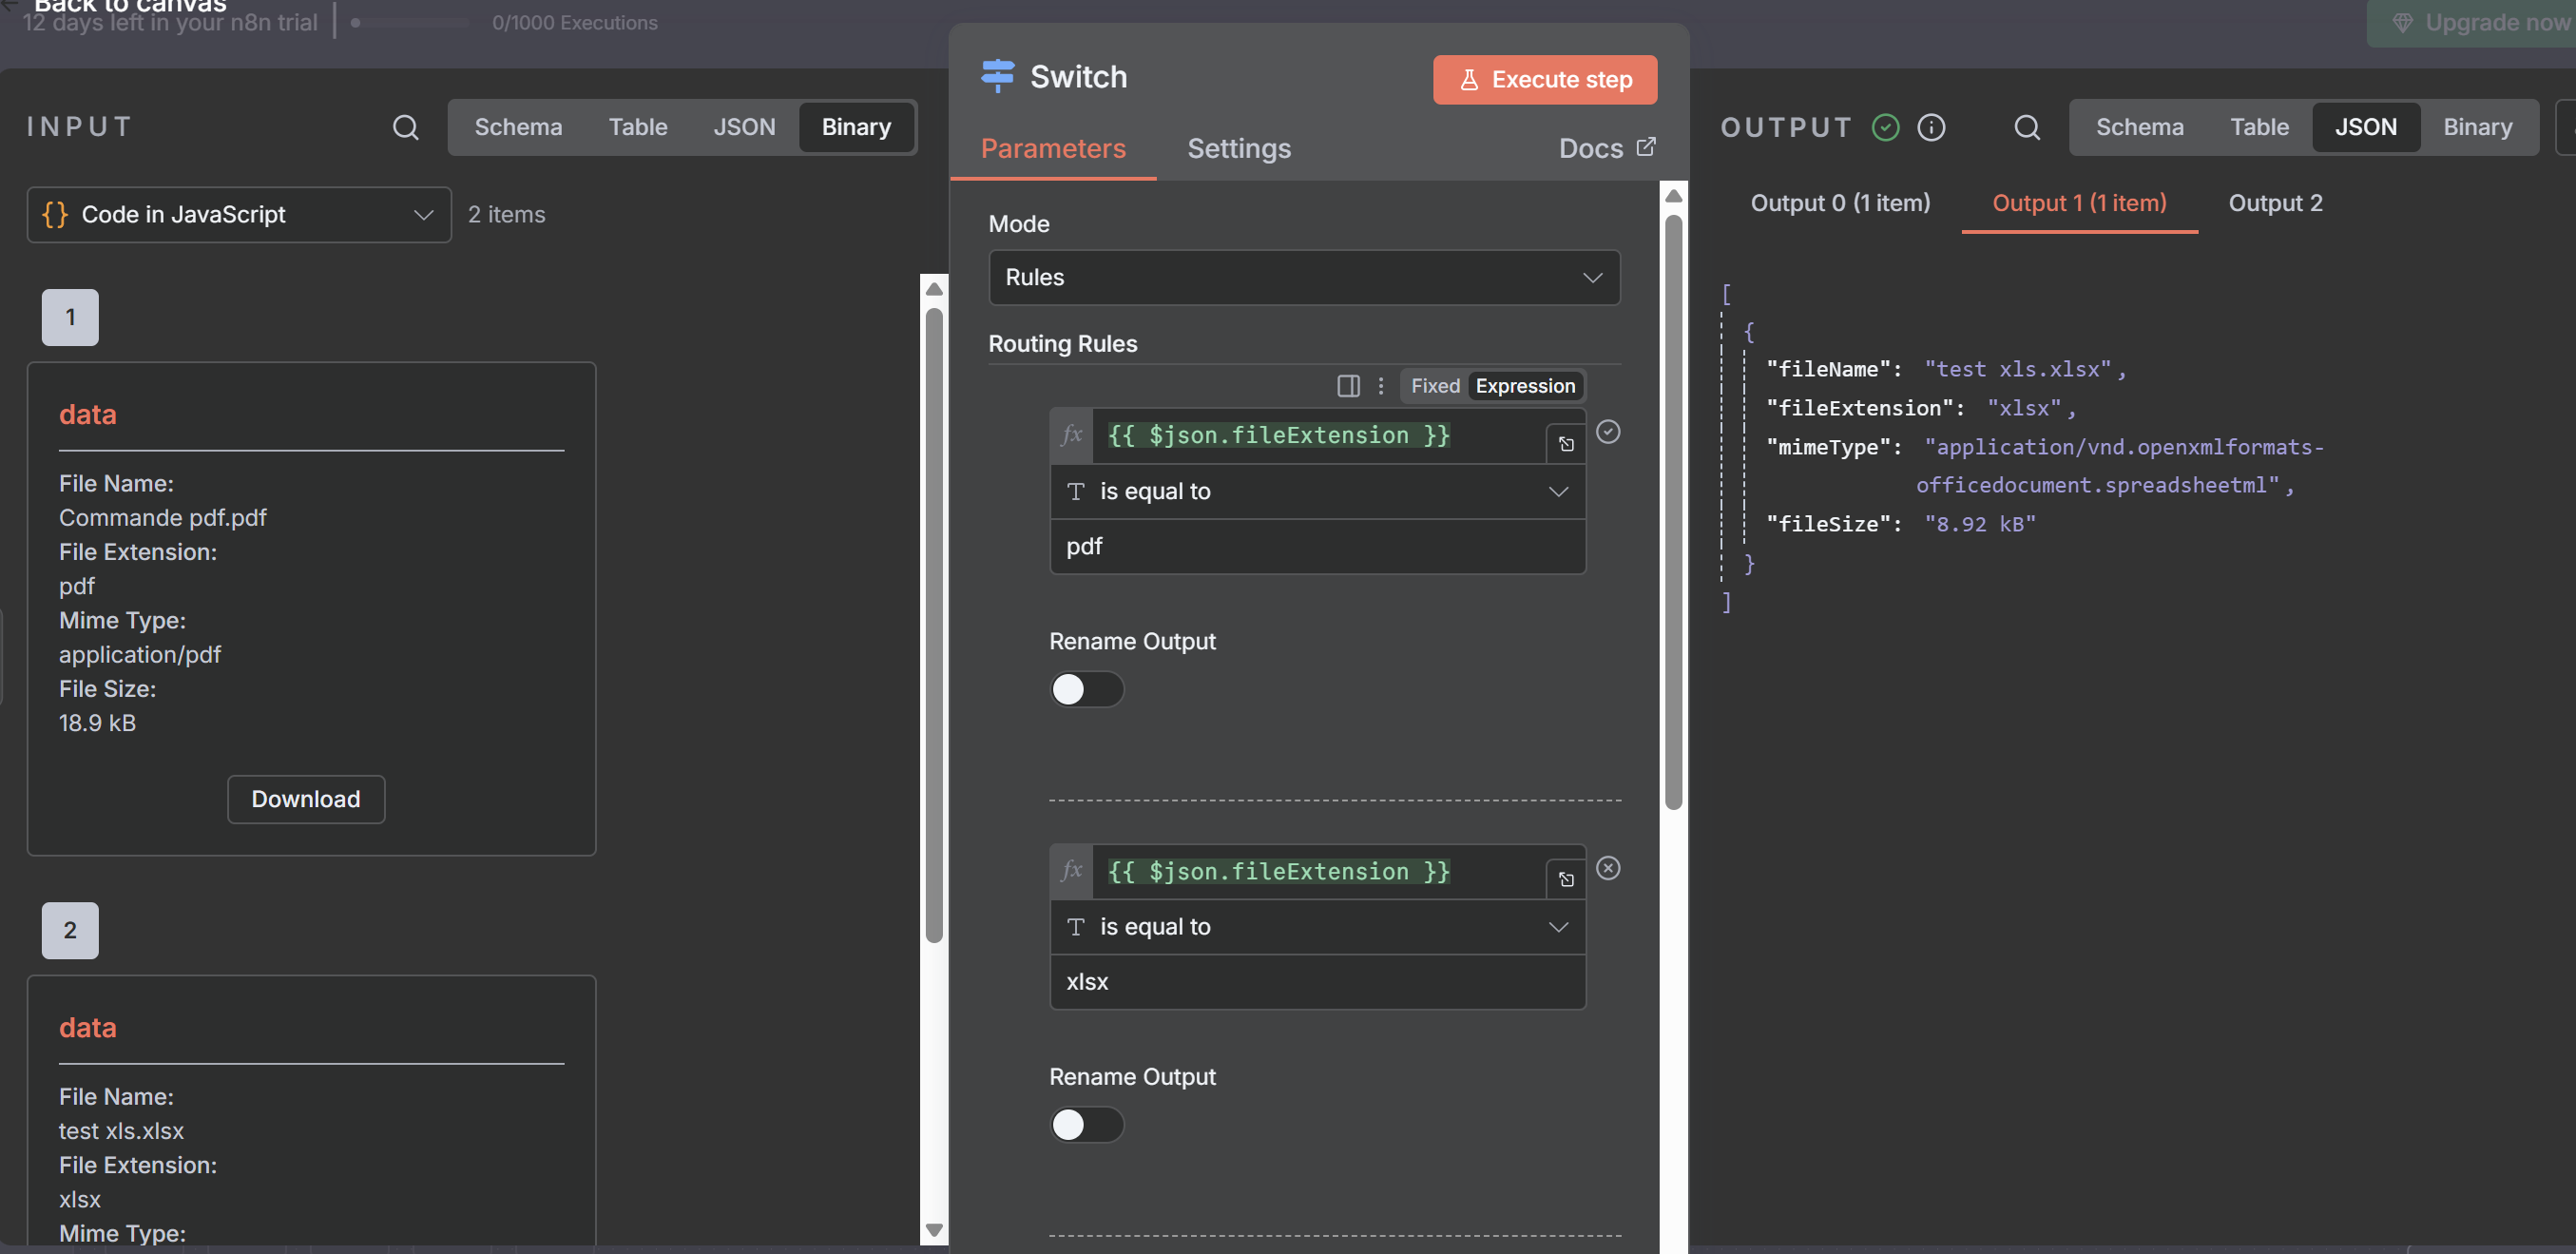Open the Mode dropdown set to Rules
Screen dimensions: 2576x1254
(1303, 277)
